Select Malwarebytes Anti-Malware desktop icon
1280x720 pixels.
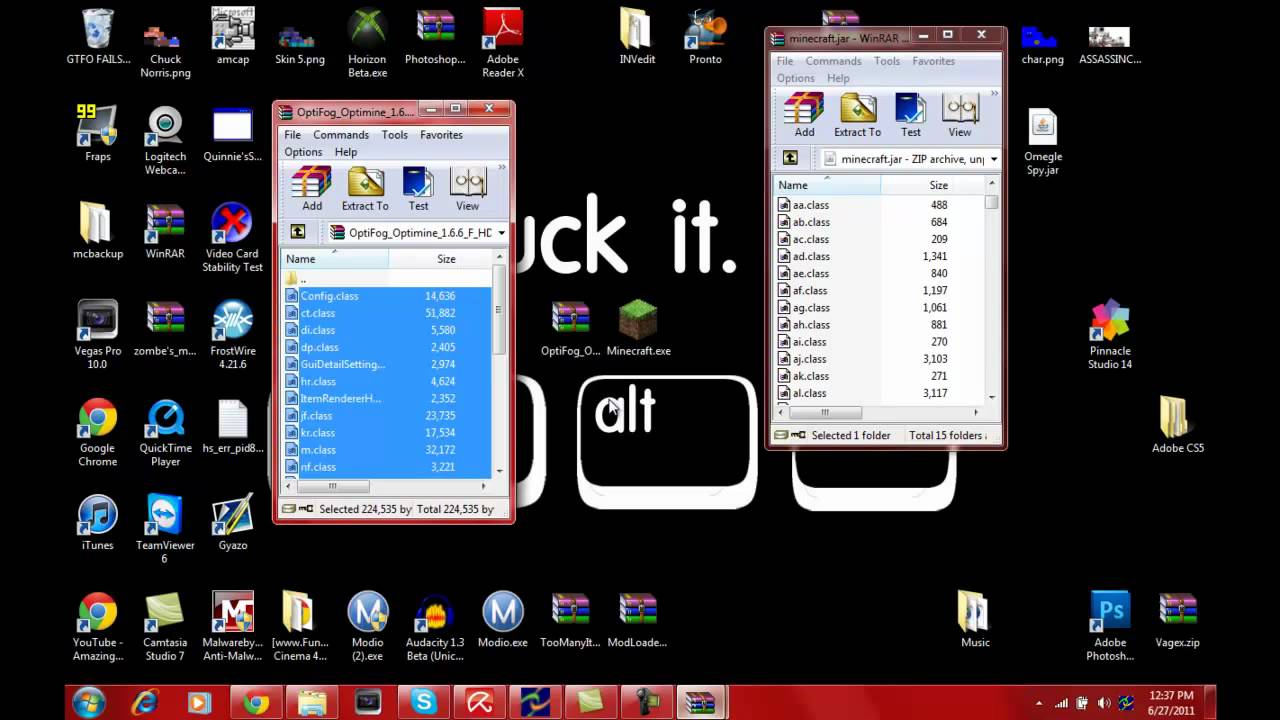(232, 626)
